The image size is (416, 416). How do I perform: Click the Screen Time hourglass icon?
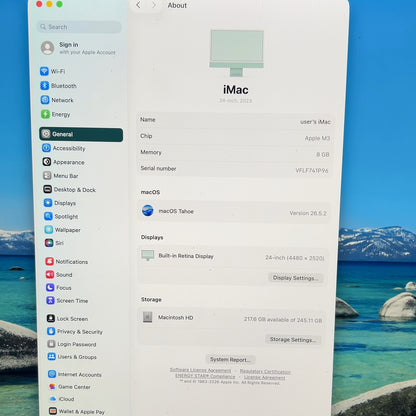click(50, 300)
